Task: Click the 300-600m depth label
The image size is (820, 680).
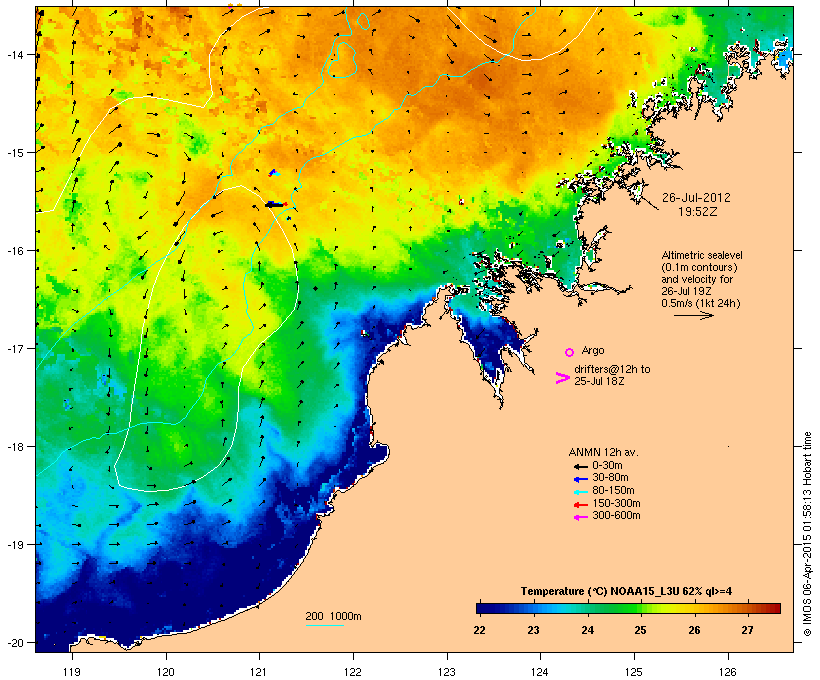Action: pyautogui.click(x=616, y=516)
